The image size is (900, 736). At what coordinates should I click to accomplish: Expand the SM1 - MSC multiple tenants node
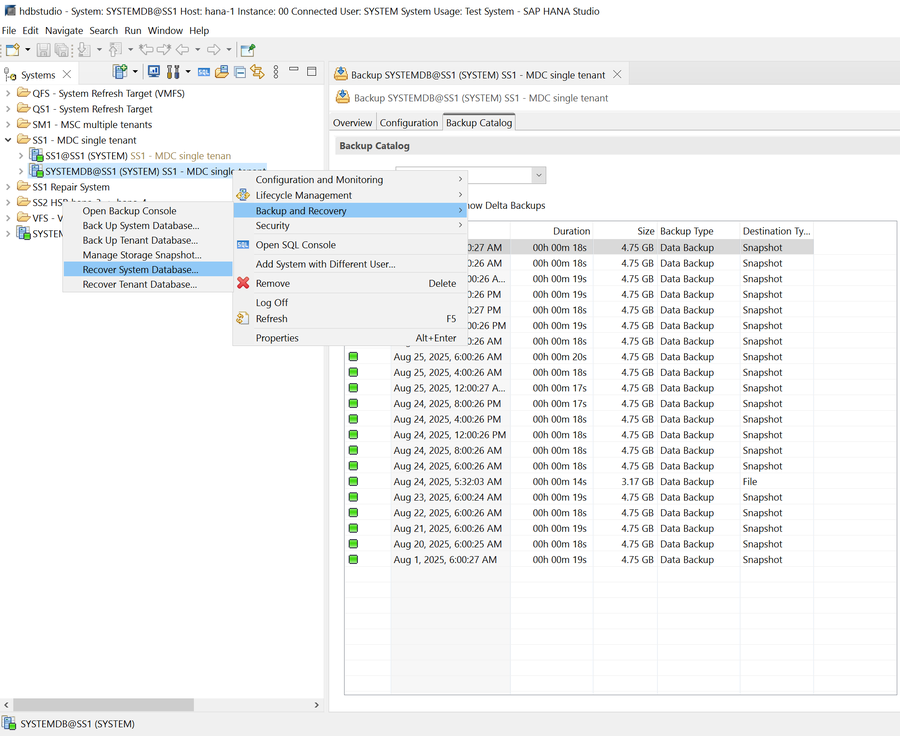tap(10, 125)
